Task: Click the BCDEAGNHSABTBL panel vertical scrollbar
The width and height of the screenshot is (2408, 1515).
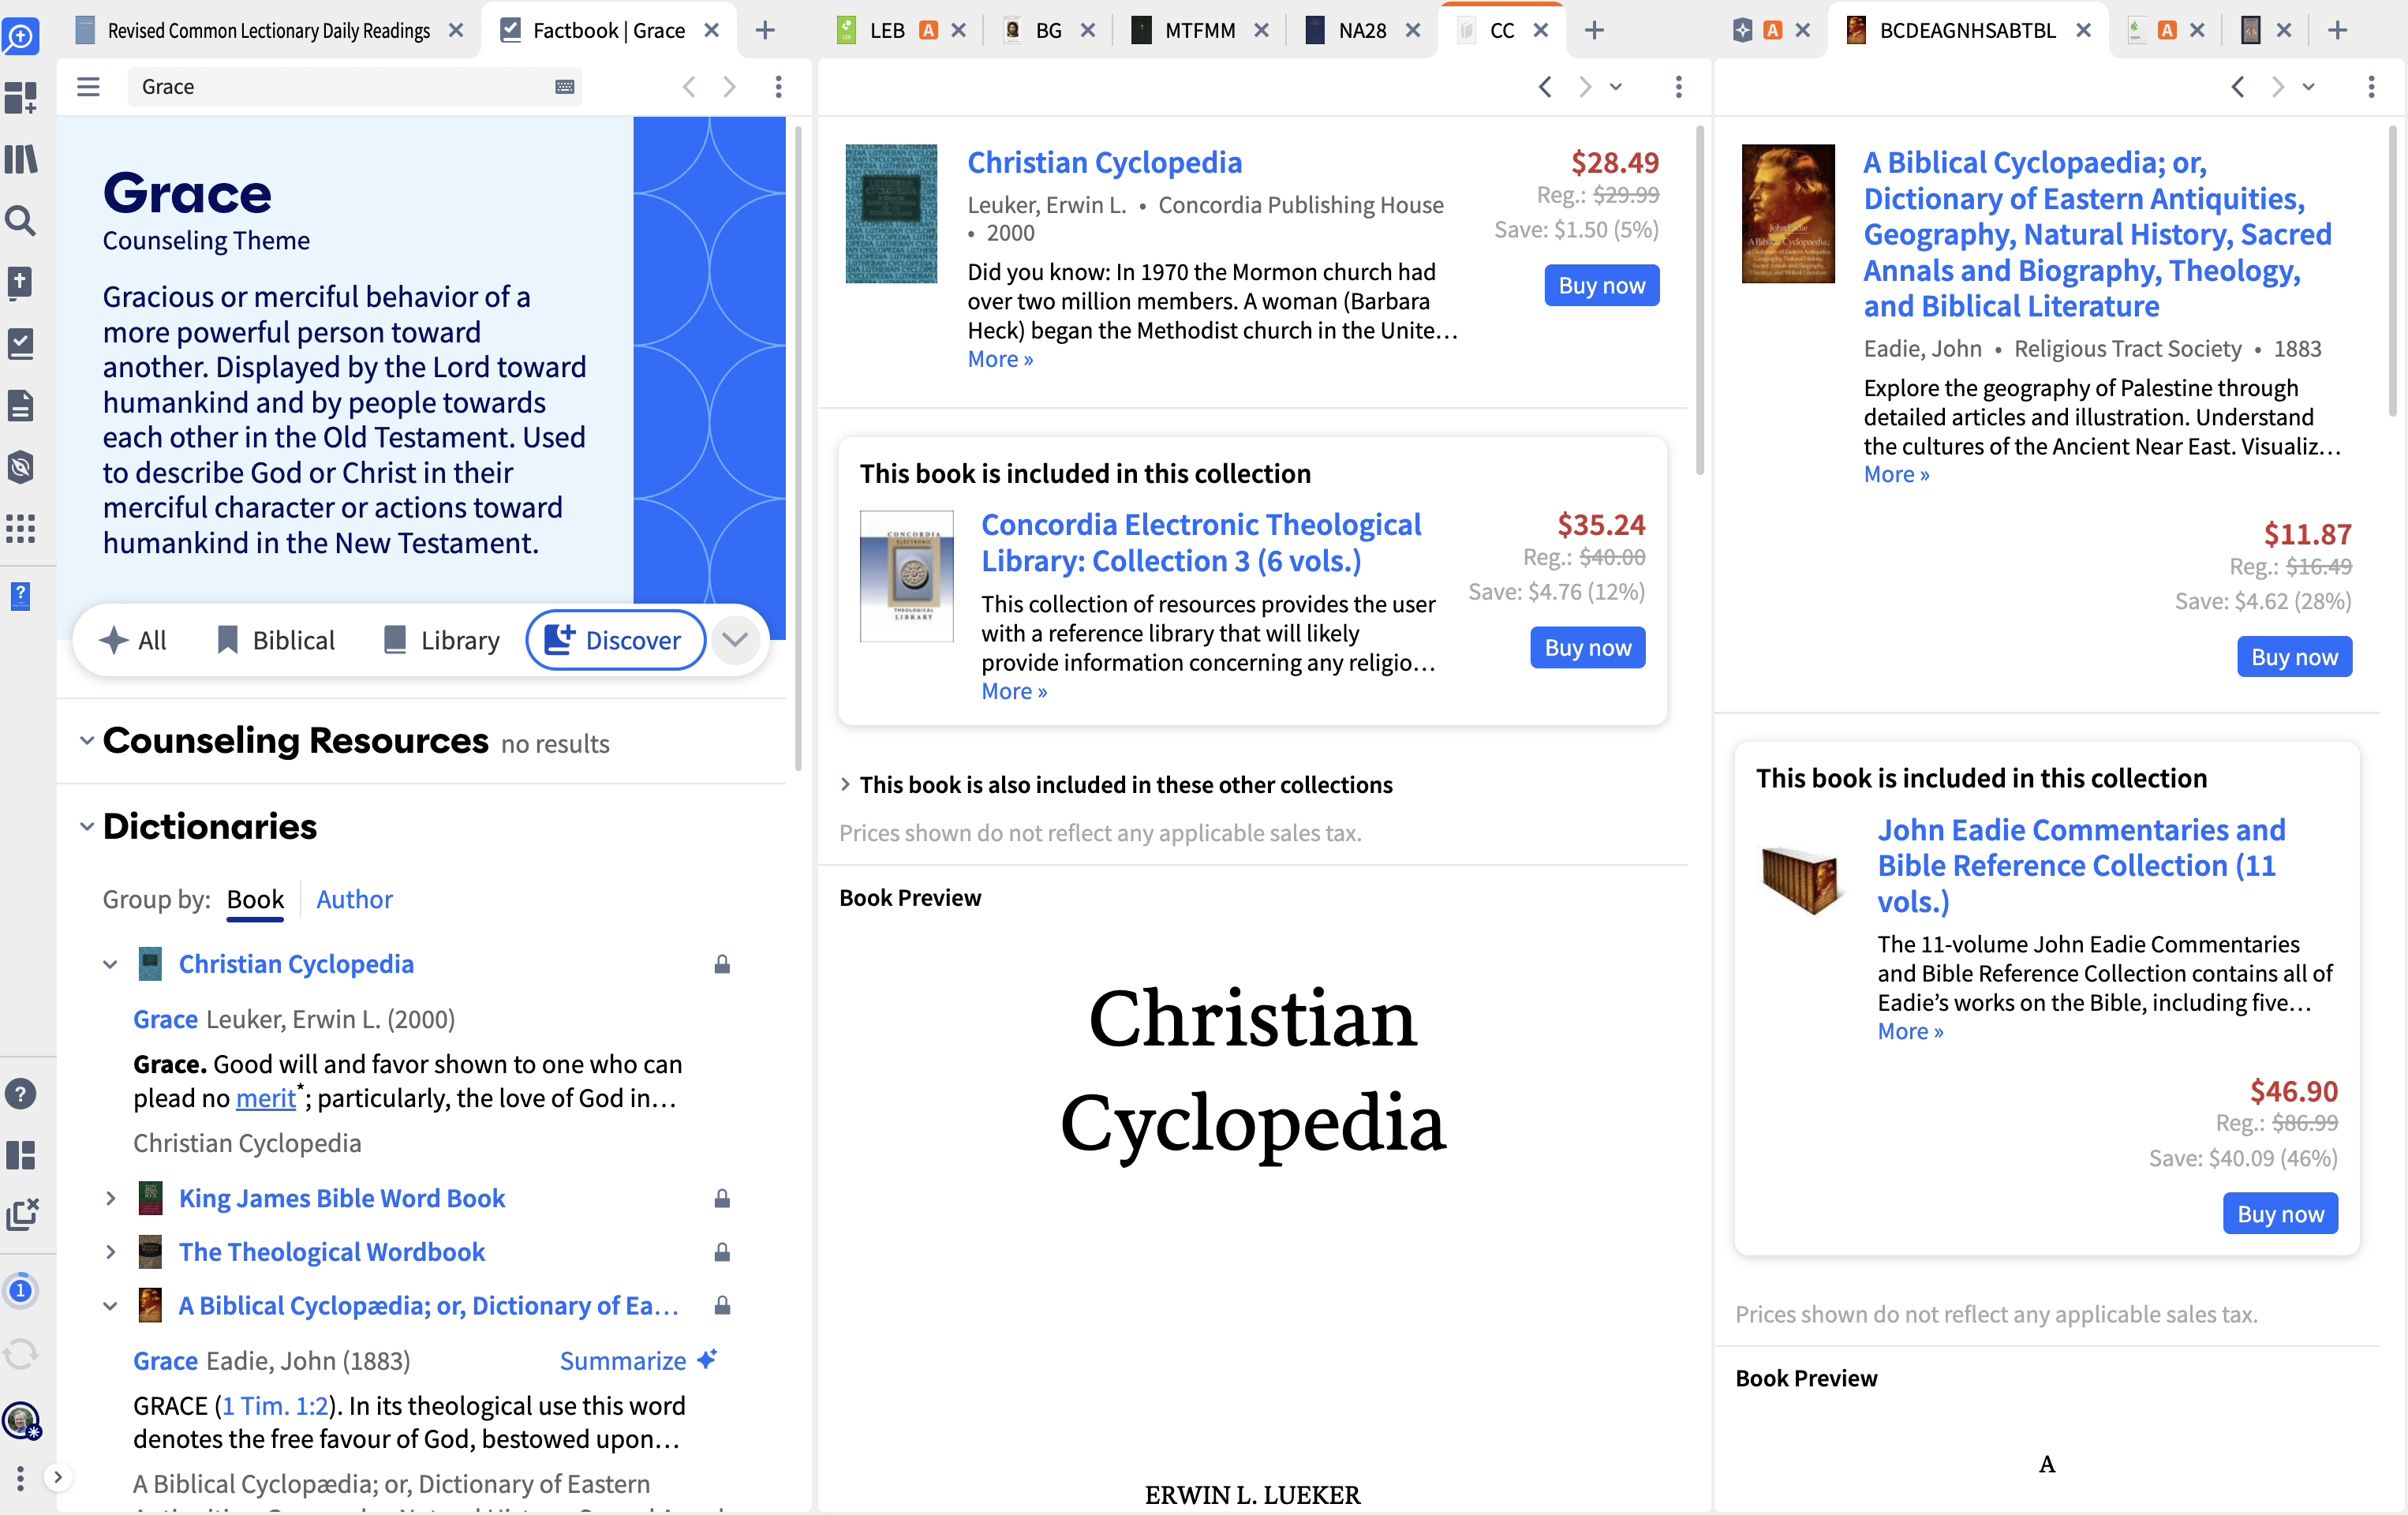Action: 2392,270
